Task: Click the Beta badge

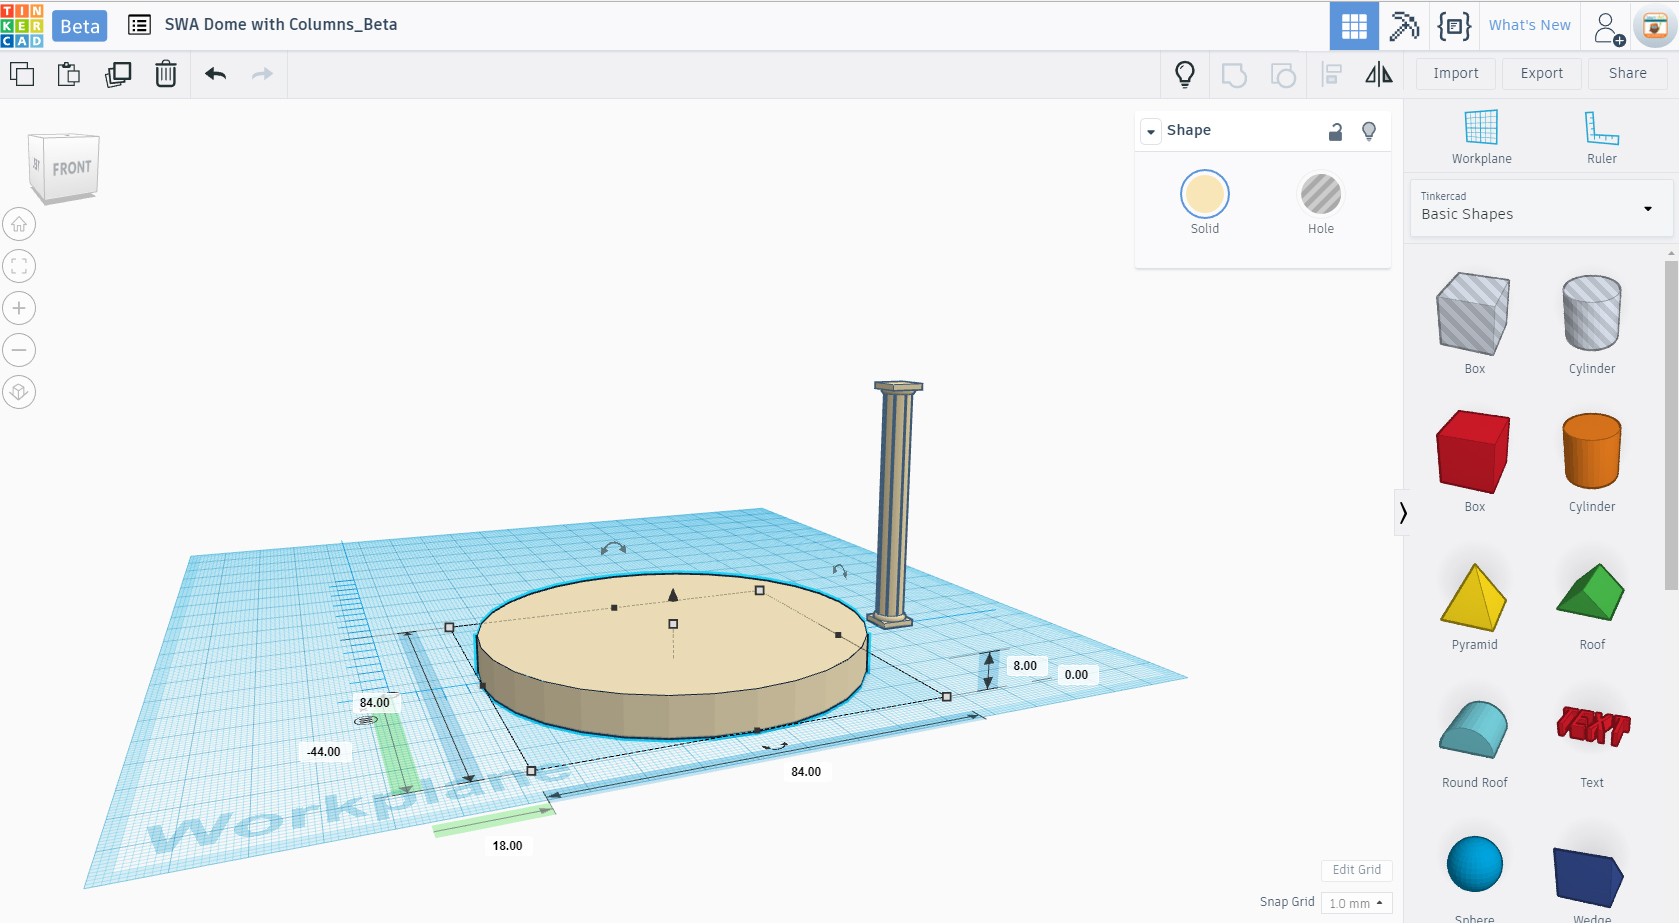Action: point(80,26)
